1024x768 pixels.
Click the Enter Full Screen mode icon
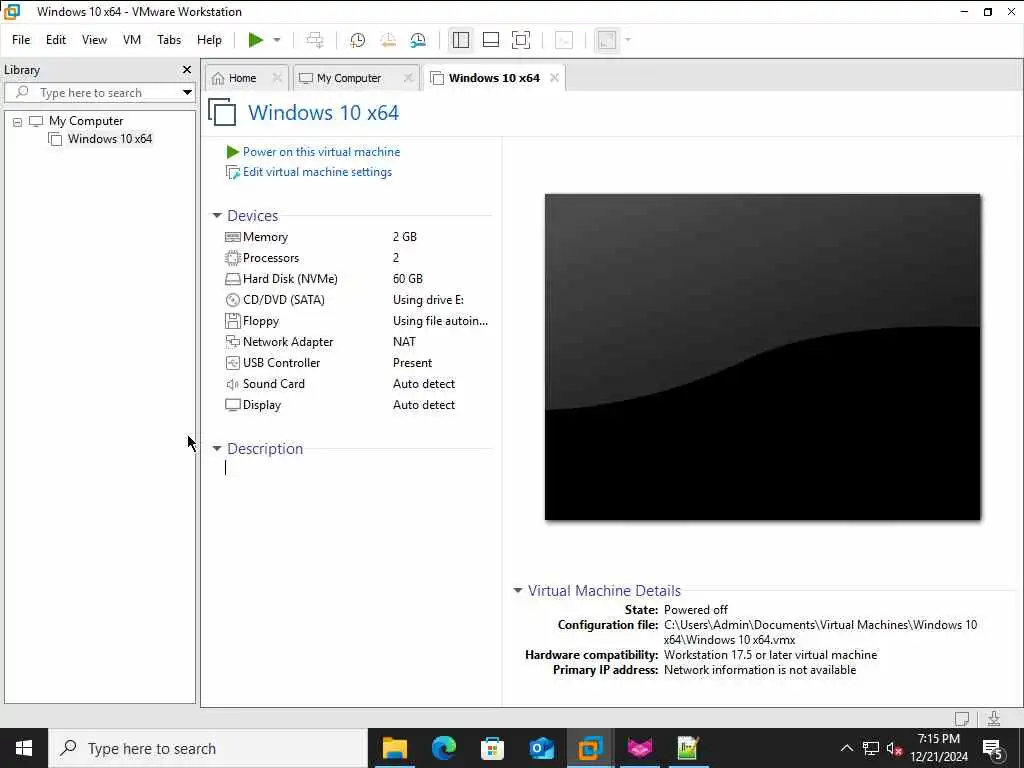point(520,40)
